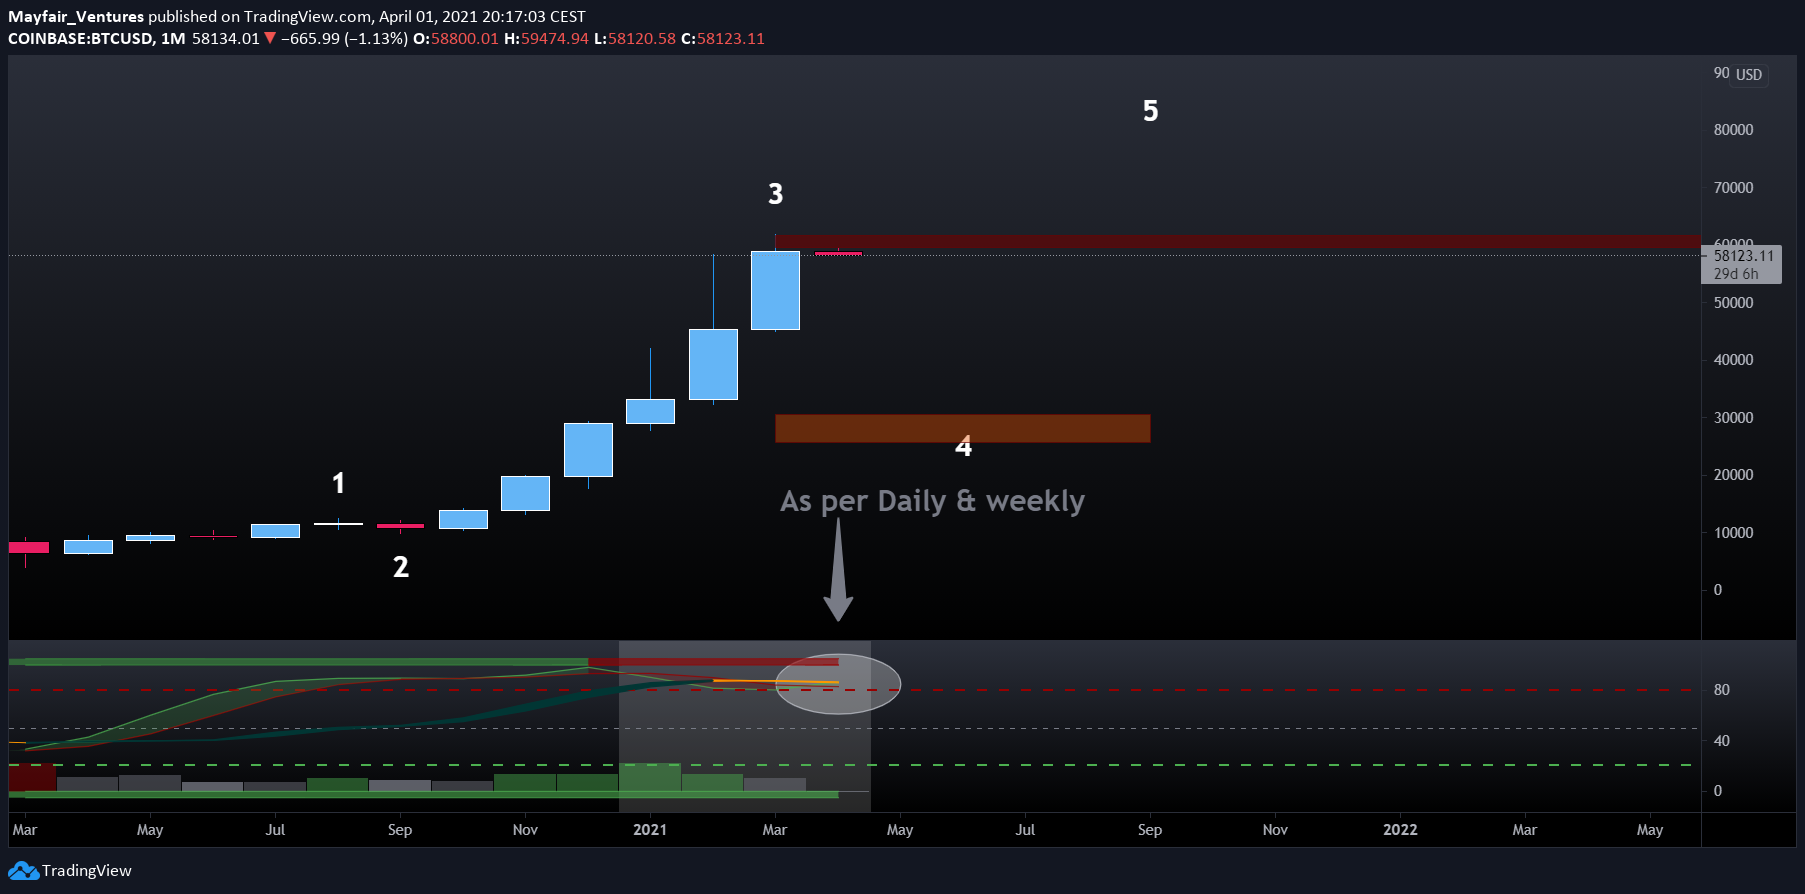Click the high value H:59474.94

point(546,38)
